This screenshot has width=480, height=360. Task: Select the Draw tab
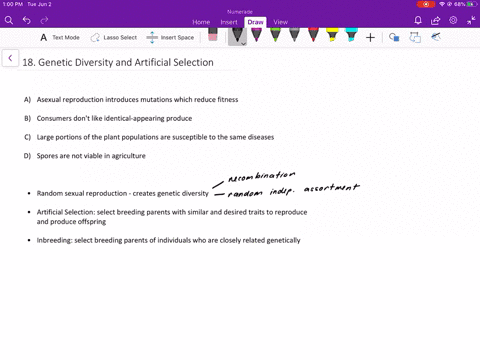255,22
